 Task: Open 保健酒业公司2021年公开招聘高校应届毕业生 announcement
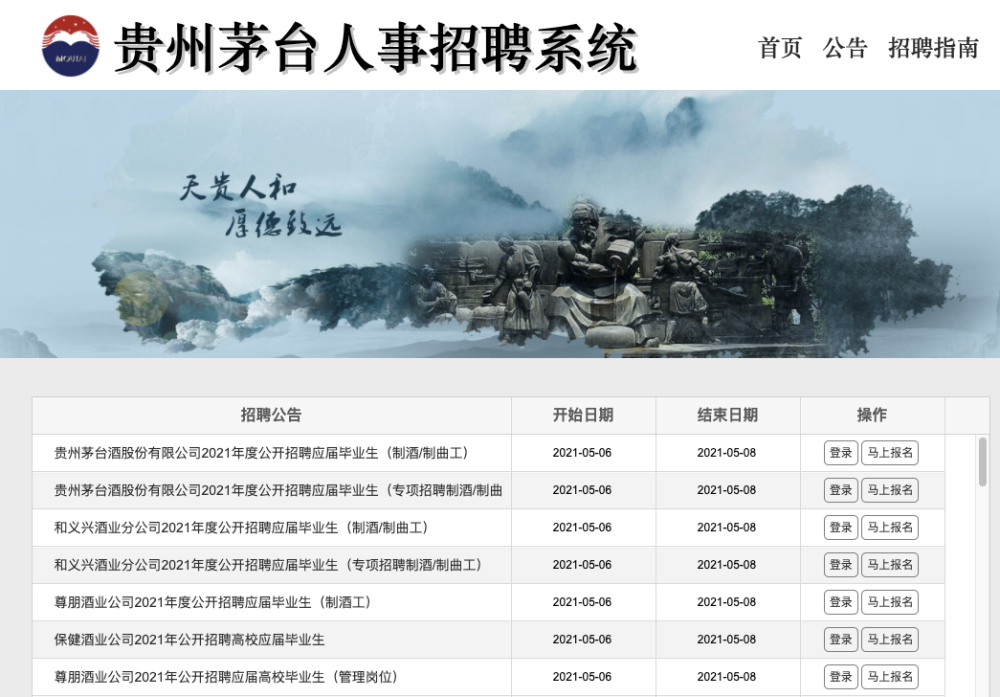189,640
